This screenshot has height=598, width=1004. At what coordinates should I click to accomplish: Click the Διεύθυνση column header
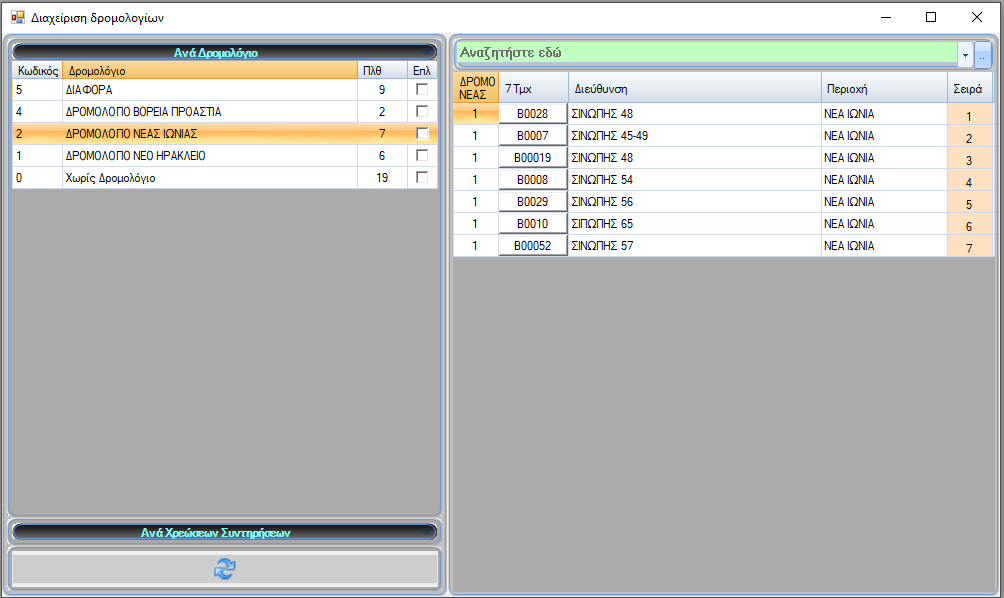click(694, 88)
